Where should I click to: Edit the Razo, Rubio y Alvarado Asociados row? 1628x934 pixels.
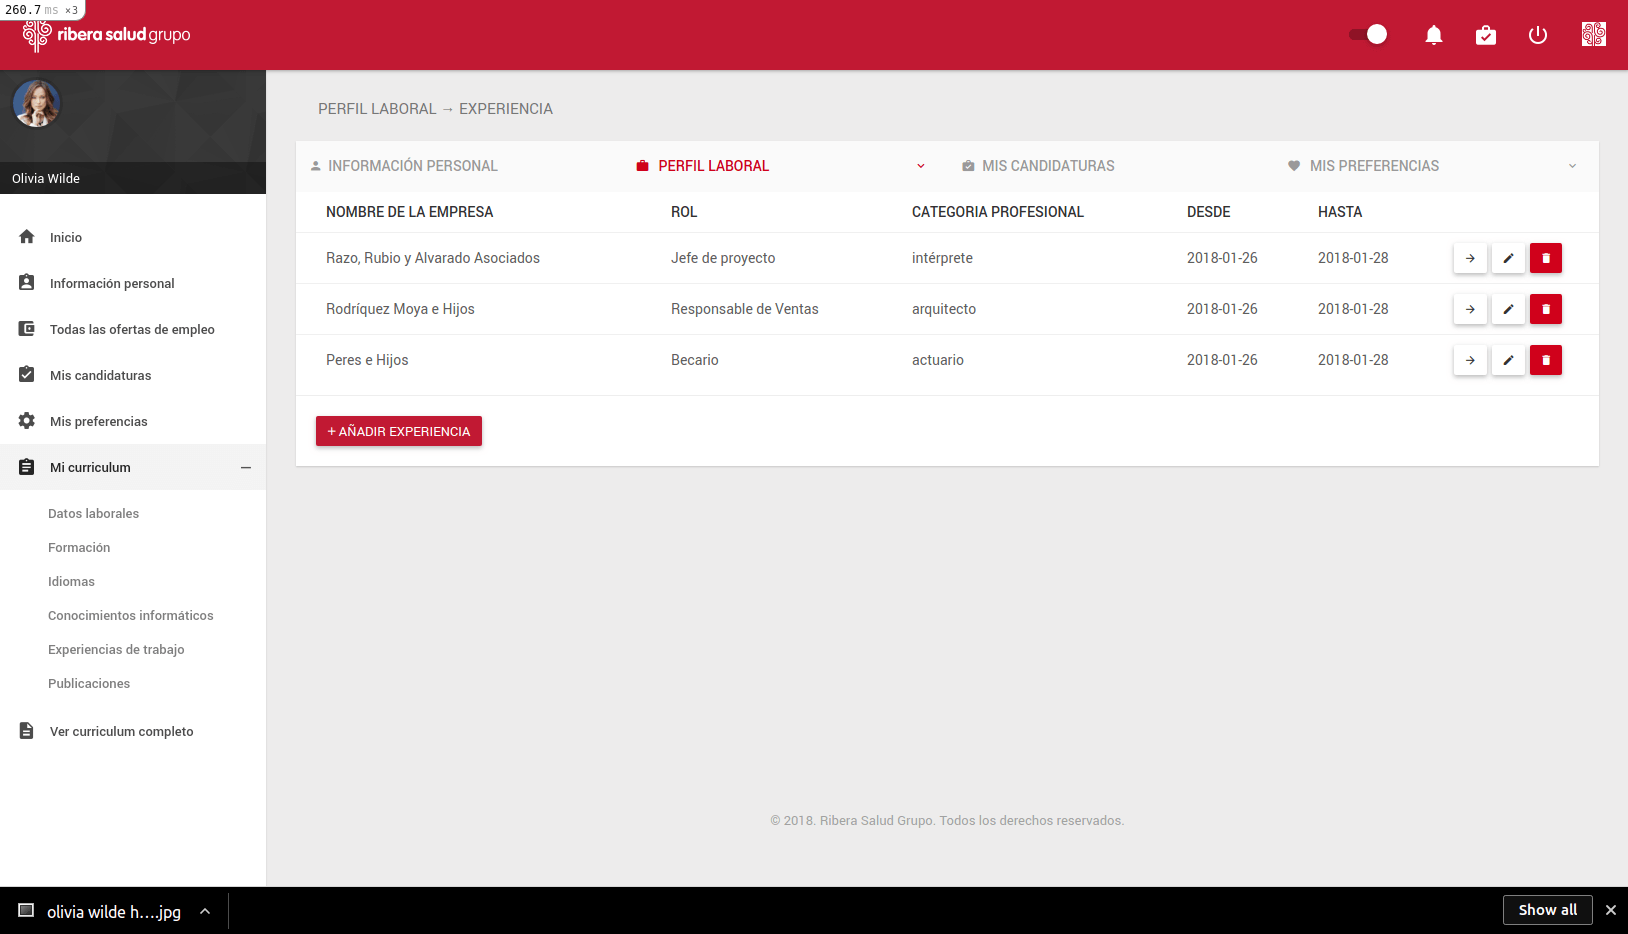(x=1508, y=258)
